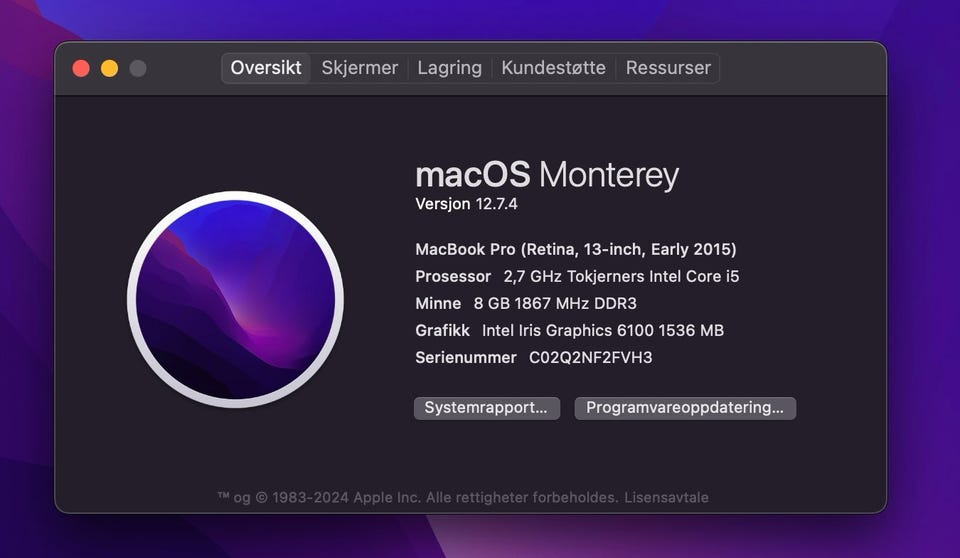Image resolution: width=960 pixels, height=558 pixels.
Task: Click the Systemrapport... button
Action: [487, 408]
